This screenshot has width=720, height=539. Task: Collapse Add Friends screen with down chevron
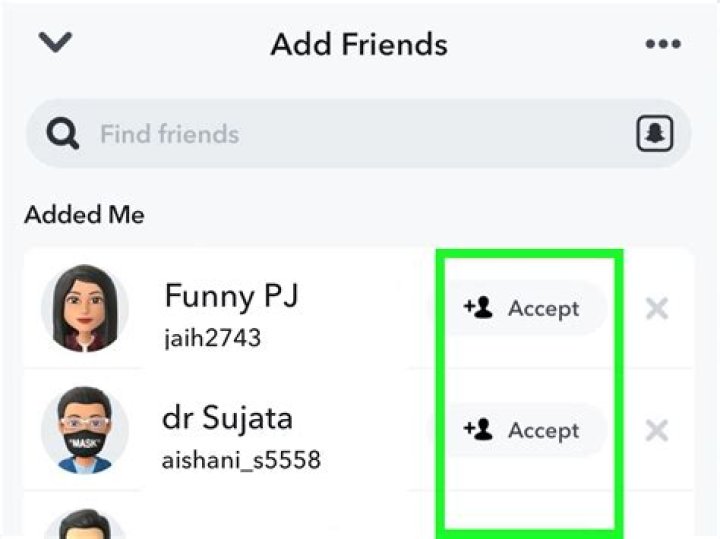click(56, 43)
